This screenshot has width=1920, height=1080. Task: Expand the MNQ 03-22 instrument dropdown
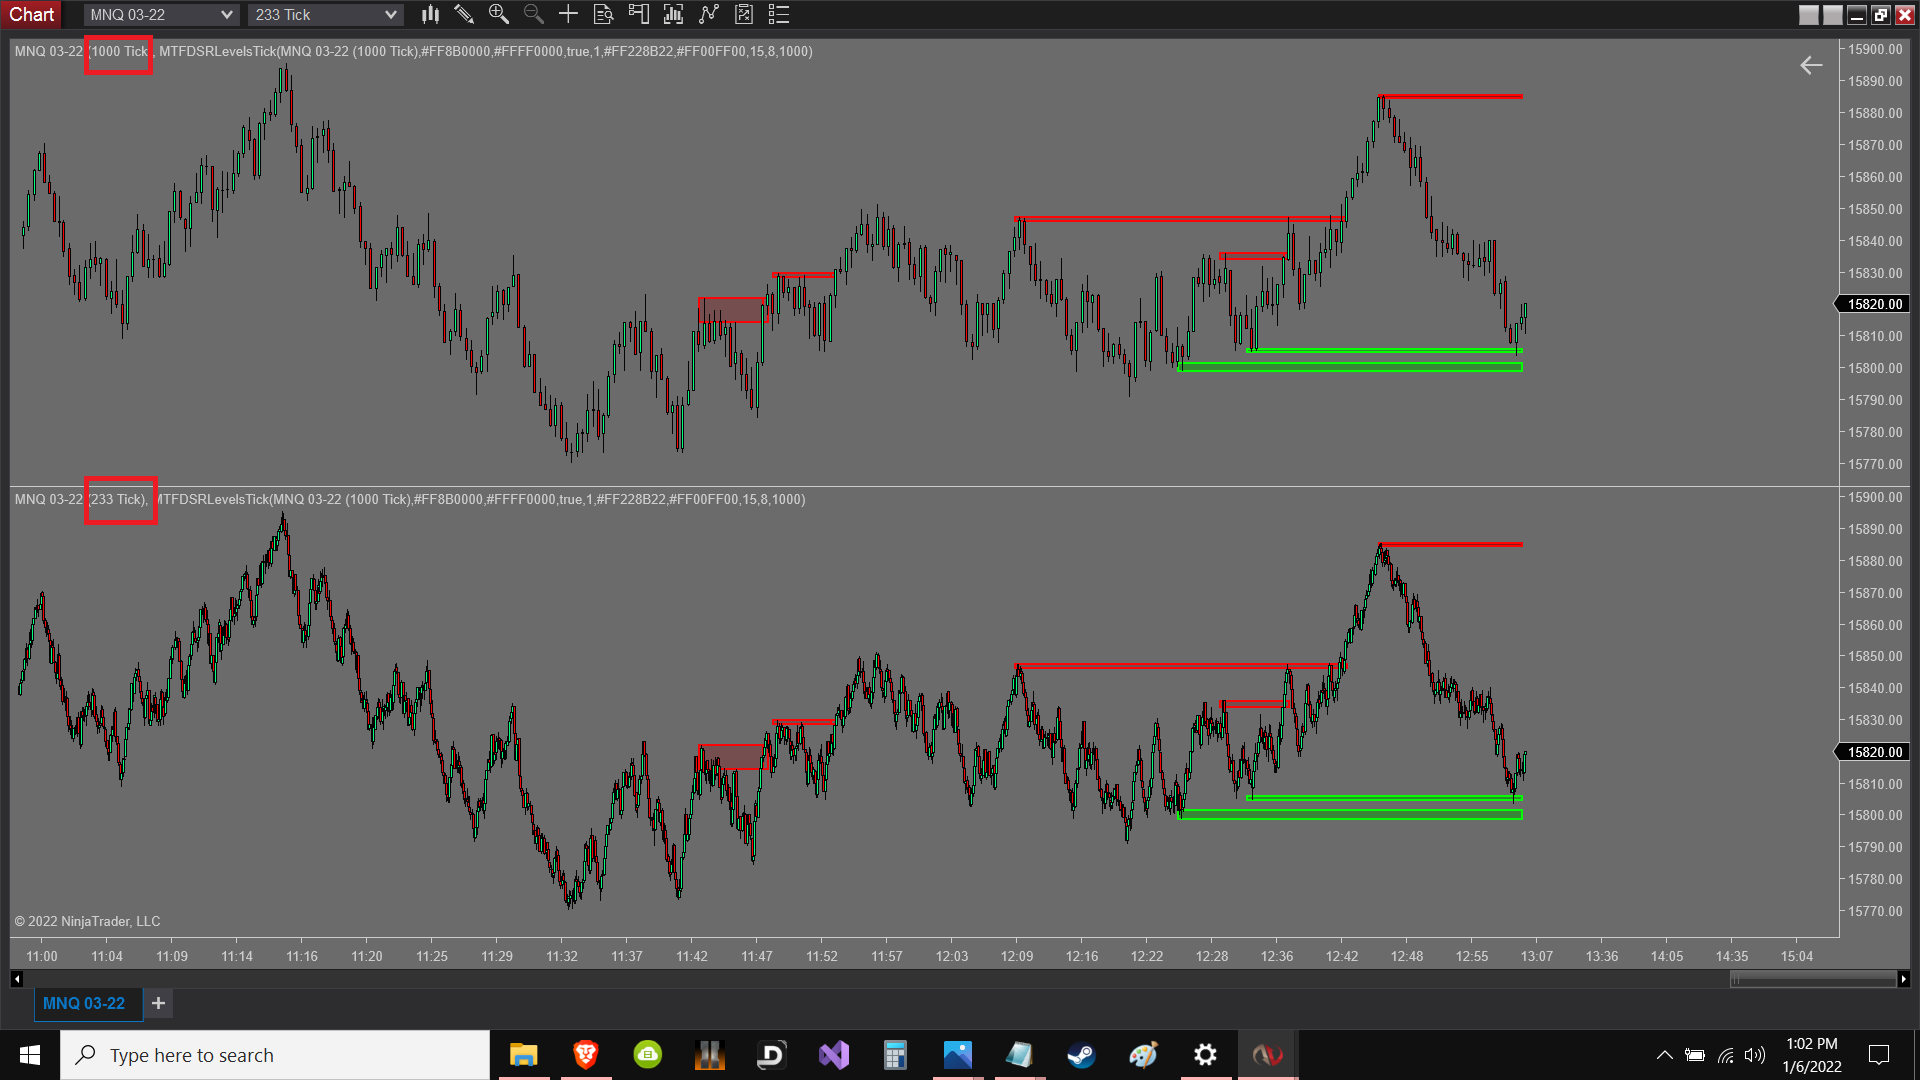226,15
